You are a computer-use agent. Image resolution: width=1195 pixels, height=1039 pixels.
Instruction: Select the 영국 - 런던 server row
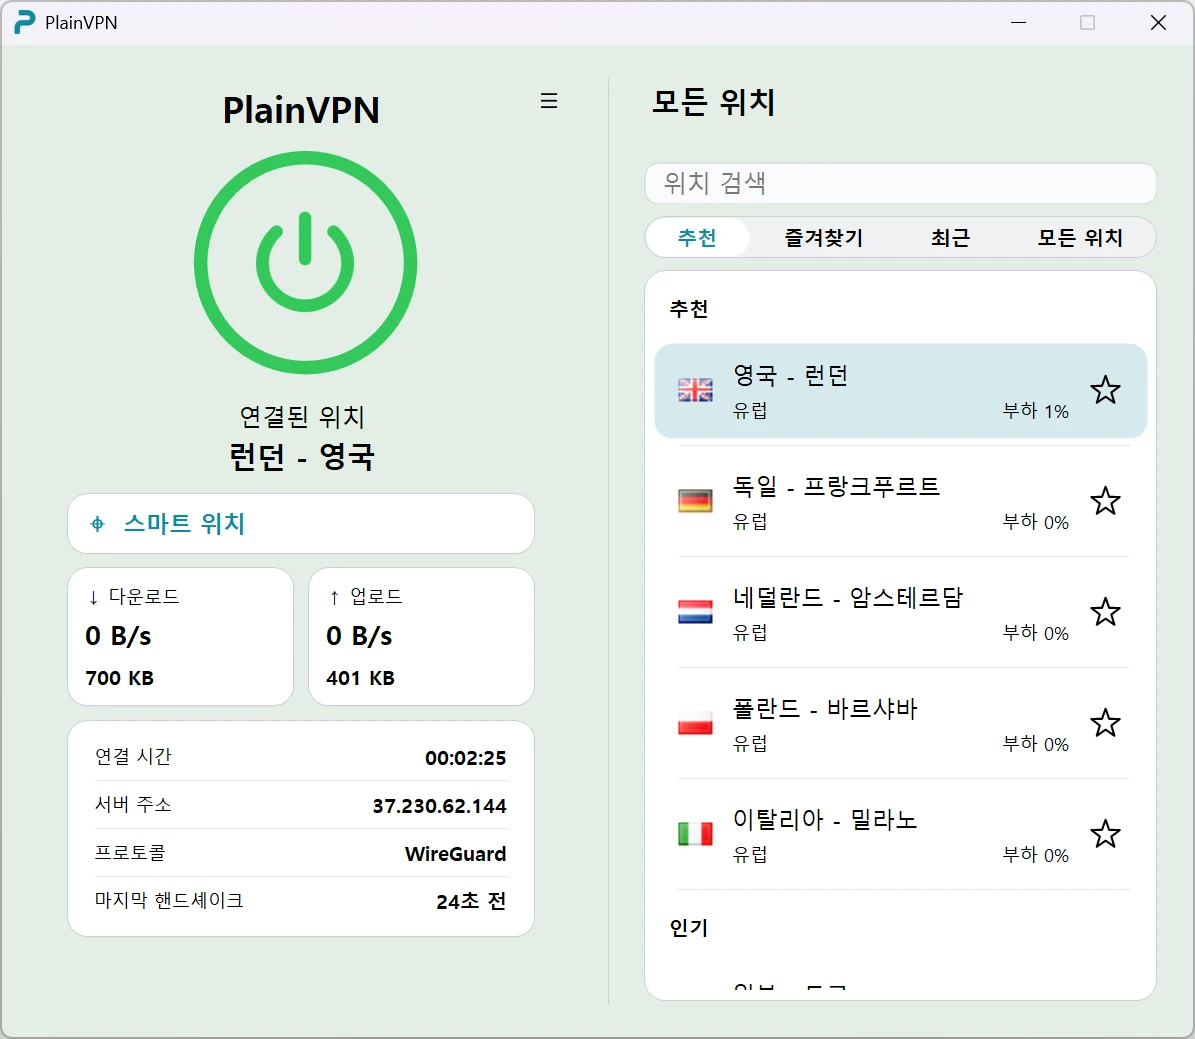click(901, 391)
